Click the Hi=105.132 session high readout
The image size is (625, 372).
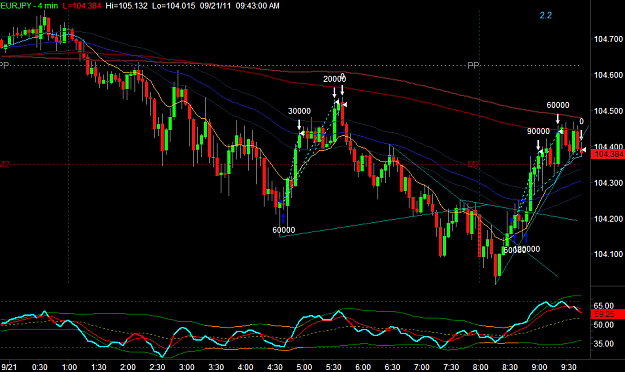point(126,6)
